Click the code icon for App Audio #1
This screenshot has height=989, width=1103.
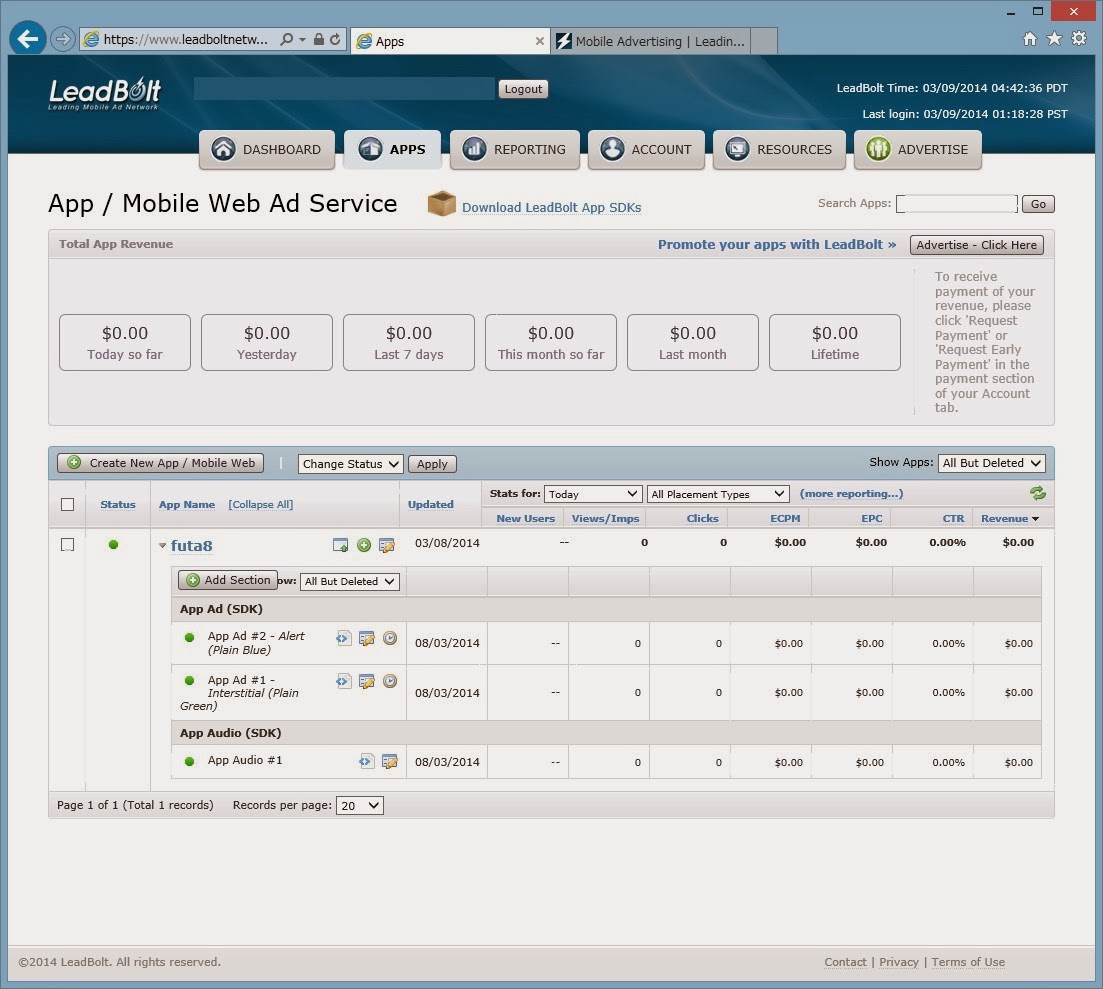[366, 761]
